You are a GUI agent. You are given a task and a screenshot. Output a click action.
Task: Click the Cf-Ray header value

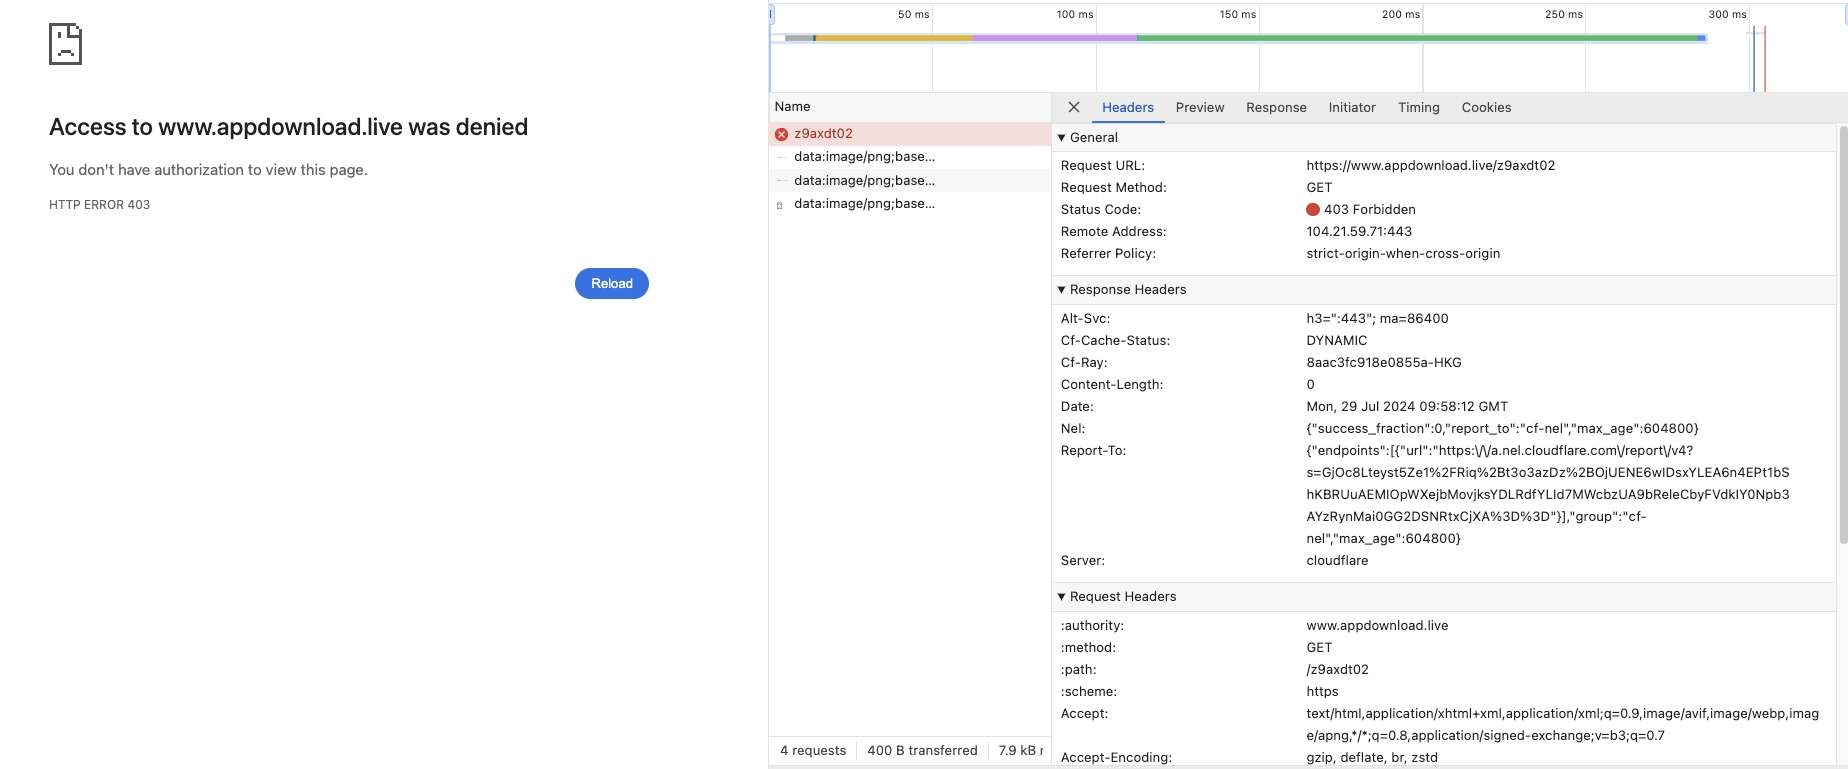pos(1384,363)
